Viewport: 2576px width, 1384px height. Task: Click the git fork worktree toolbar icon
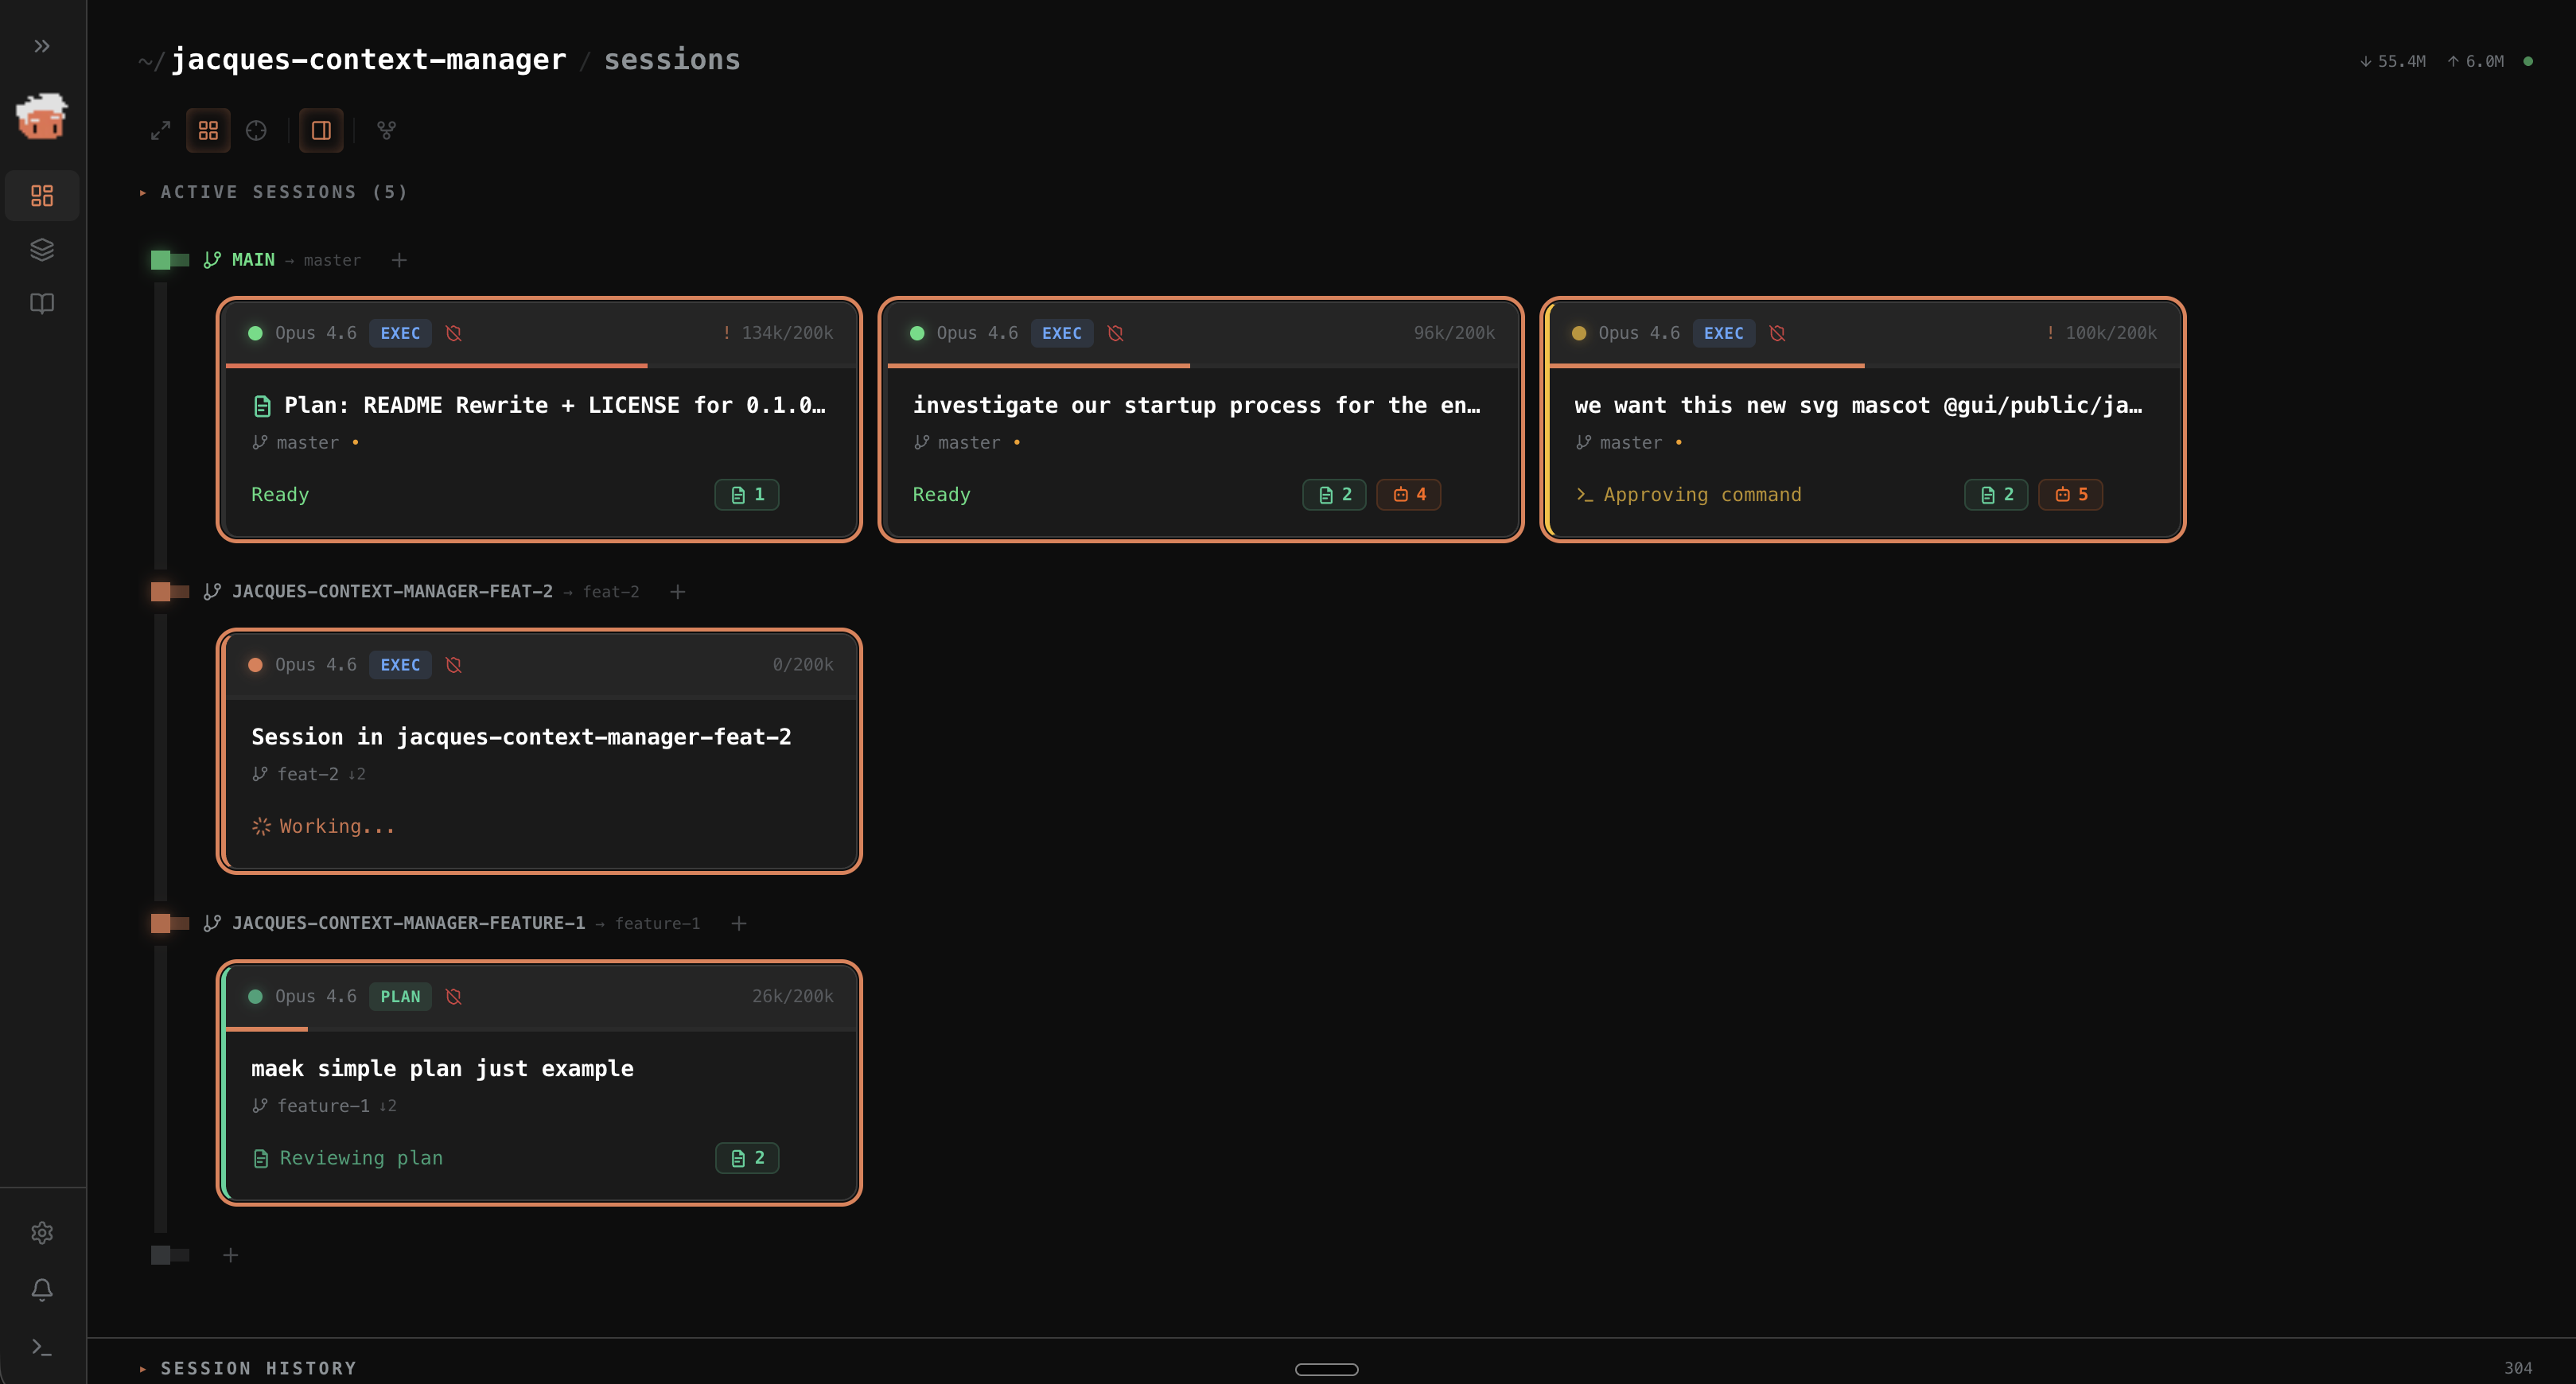click(x=386, y=131)
